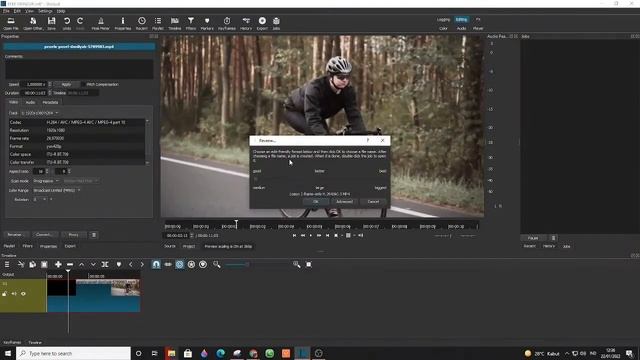Click Advanced in the Reverse dialog
640x360 pixels.
344,202
